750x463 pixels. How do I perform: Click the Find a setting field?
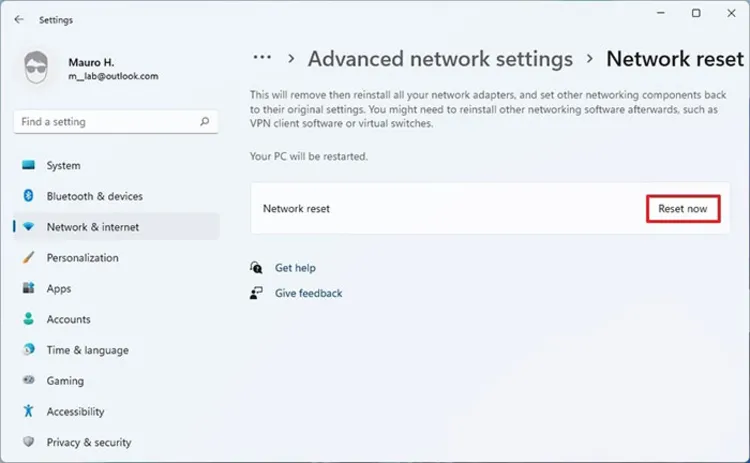coord(116,122)
